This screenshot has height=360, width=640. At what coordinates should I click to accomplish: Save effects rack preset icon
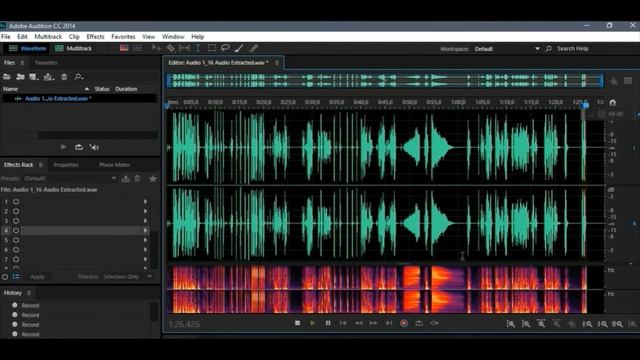126,178
